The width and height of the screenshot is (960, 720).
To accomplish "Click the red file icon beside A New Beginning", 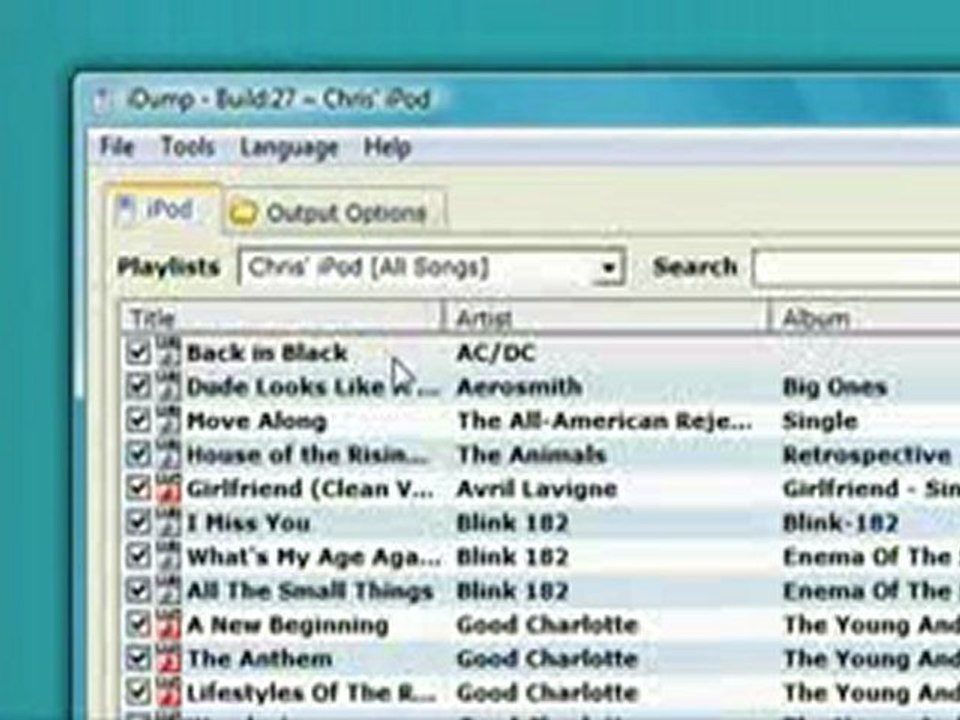I will (x=168, y=624).
